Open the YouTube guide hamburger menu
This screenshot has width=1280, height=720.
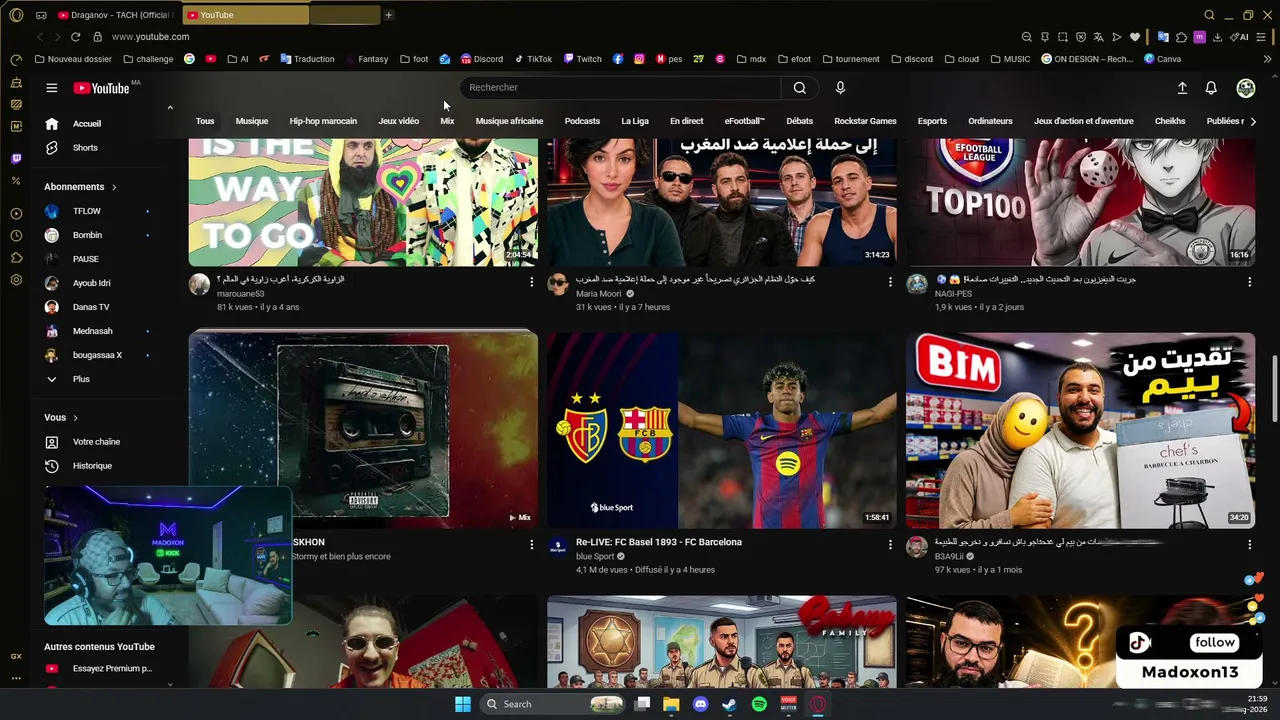click(x=51, y=88)
